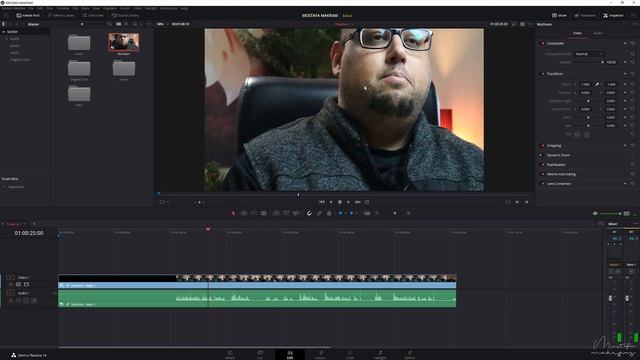Select the Multicam clip thumbnail

point(124,42)
